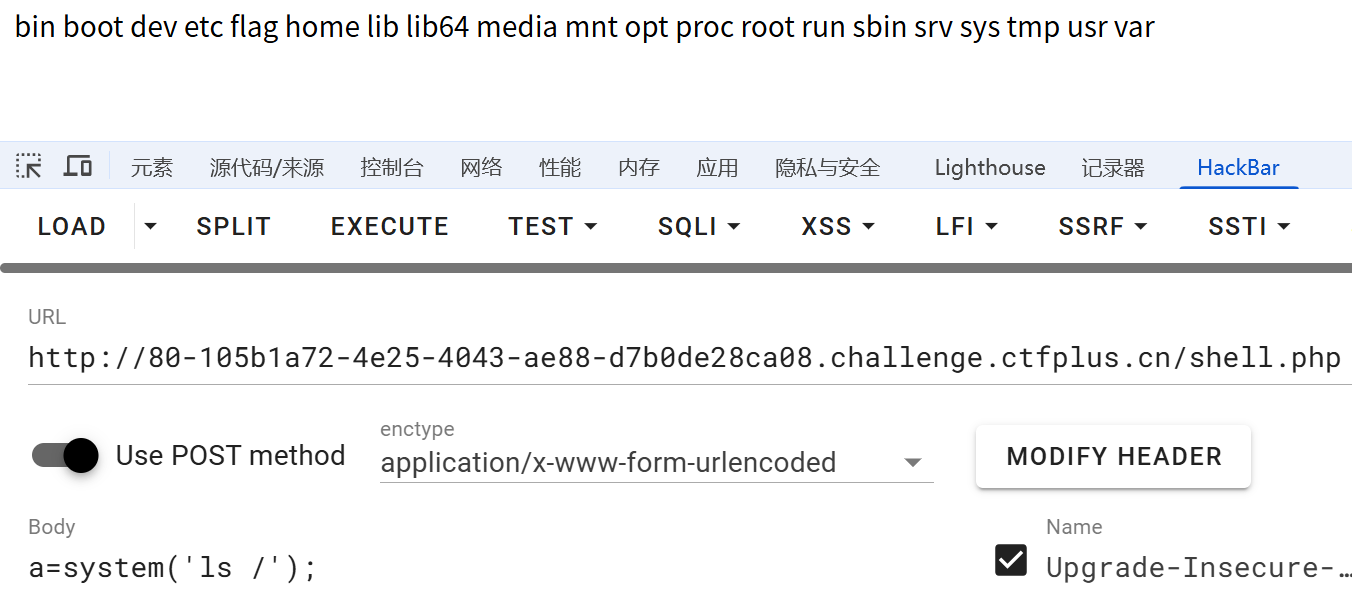Focus the URL input field

point(690,358)
